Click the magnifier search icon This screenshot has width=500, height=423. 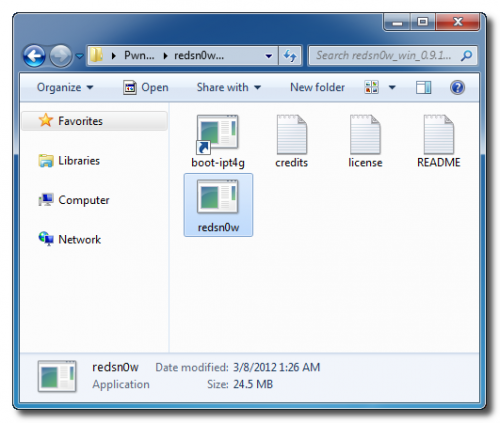pyautogui.click(x=467, y=55)
